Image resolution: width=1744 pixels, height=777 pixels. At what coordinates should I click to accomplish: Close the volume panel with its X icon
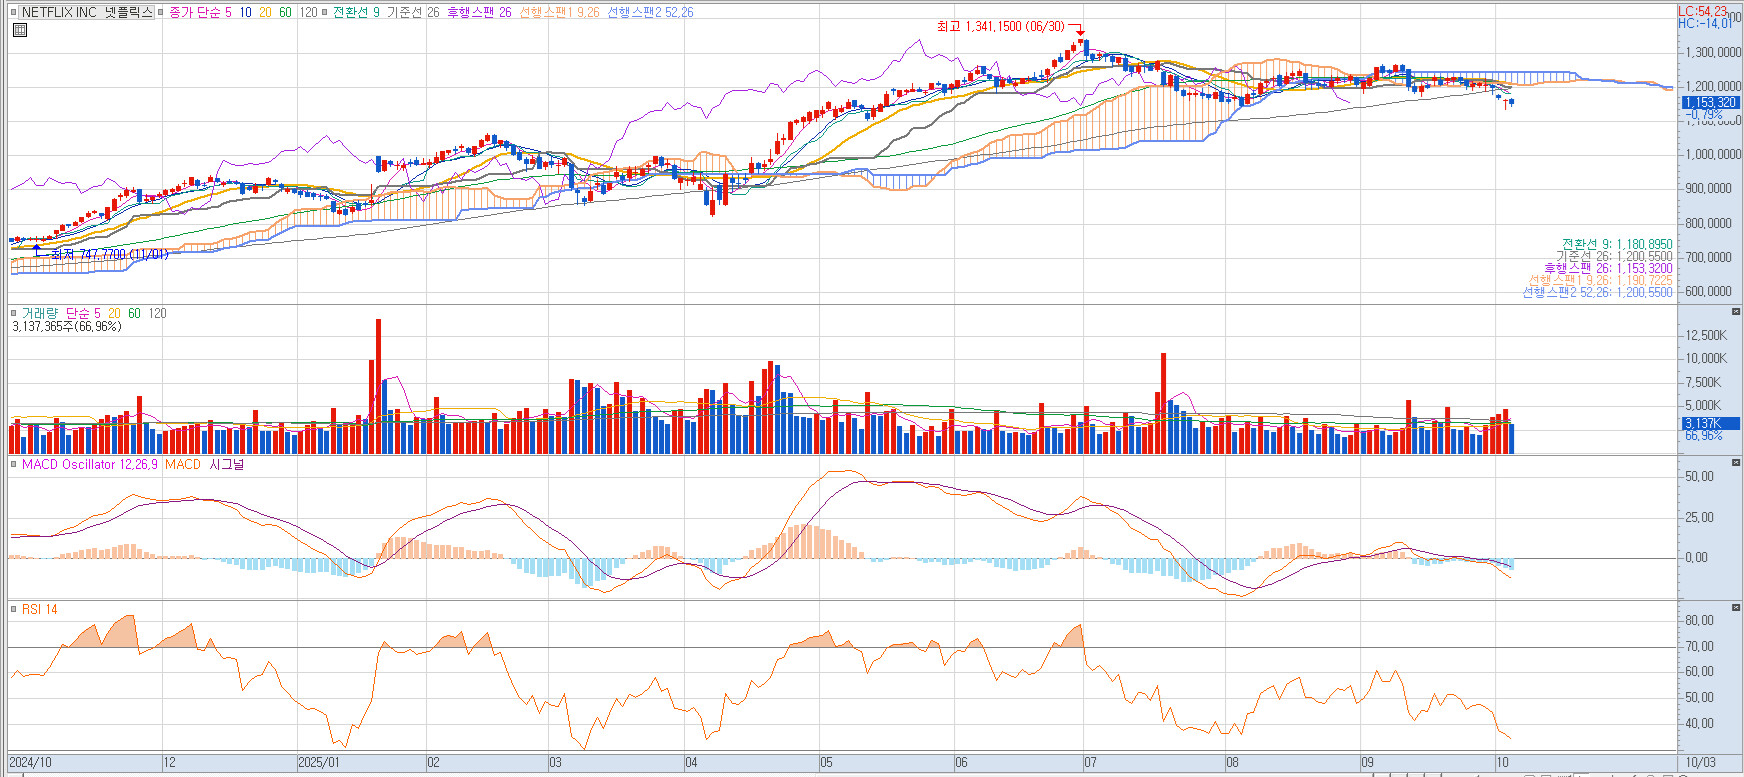[x=1736, y=312]
